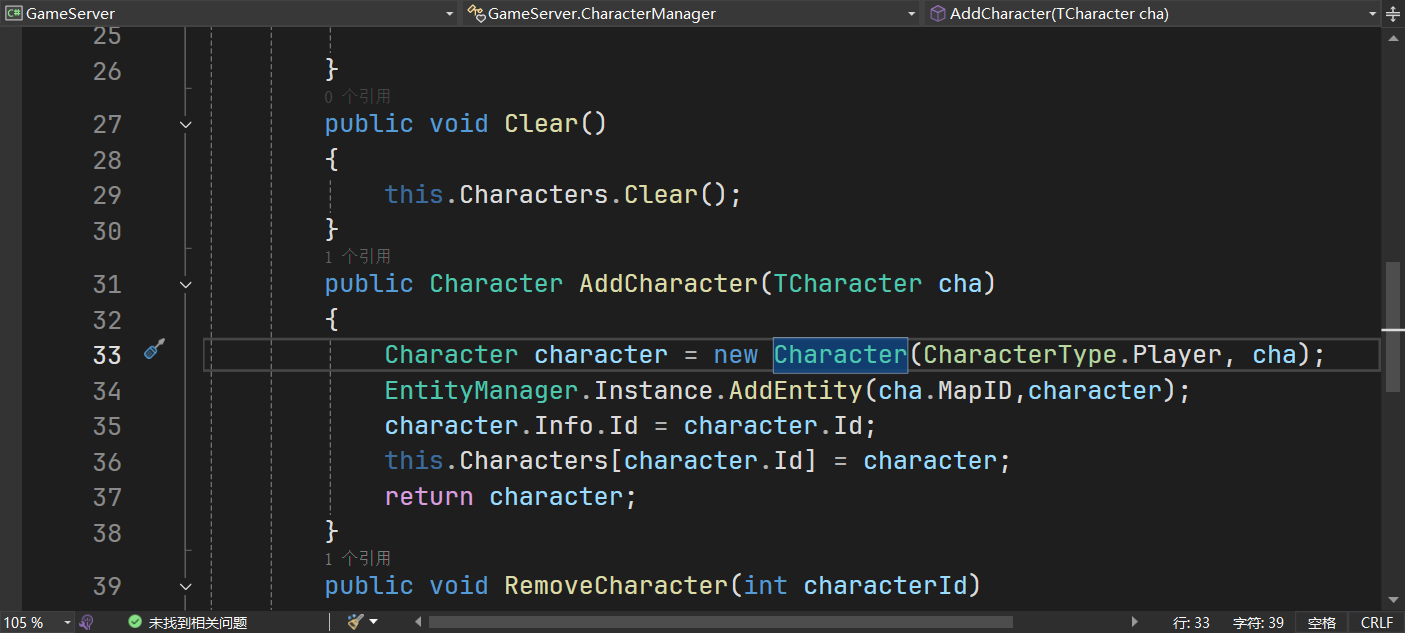This screenshot has height=633, width=1405.
Task: Click the vertical scrollbar up arrow
Action: pyautogui.click(x=1394, y=37)
